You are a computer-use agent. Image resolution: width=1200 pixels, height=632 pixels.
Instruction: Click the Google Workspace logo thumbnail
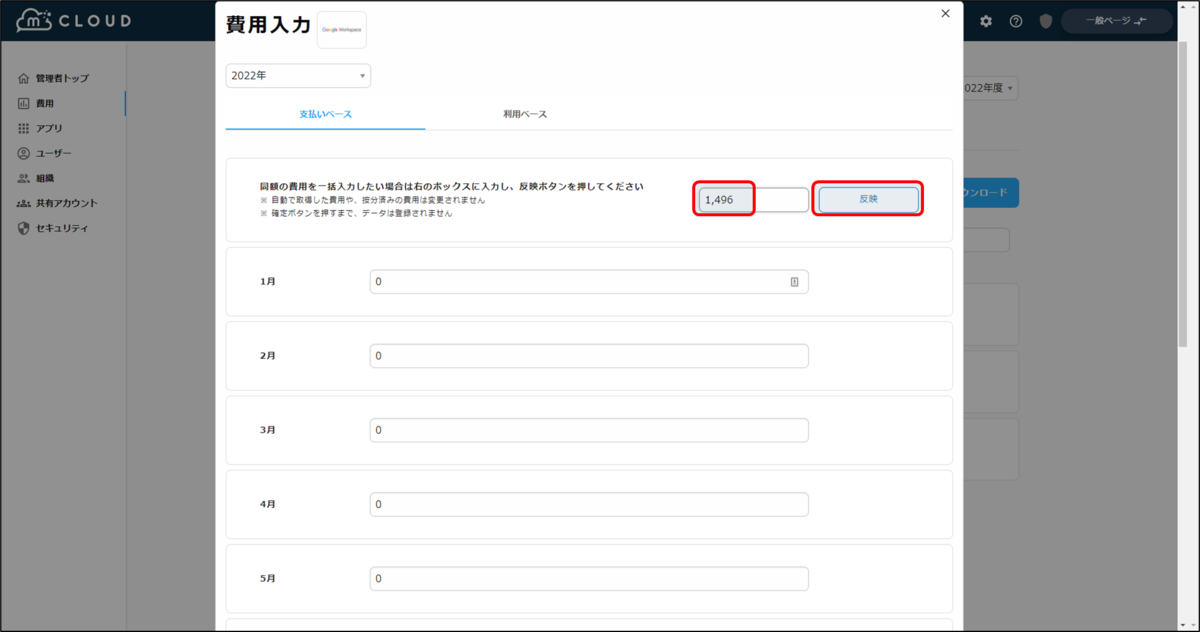342,30
